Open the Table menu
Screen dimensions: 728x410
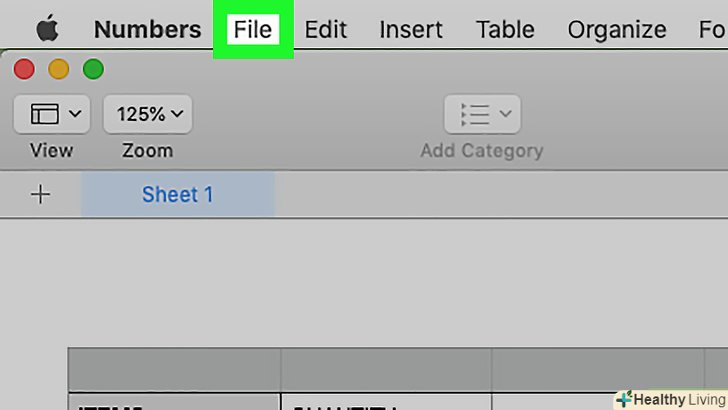505,30
